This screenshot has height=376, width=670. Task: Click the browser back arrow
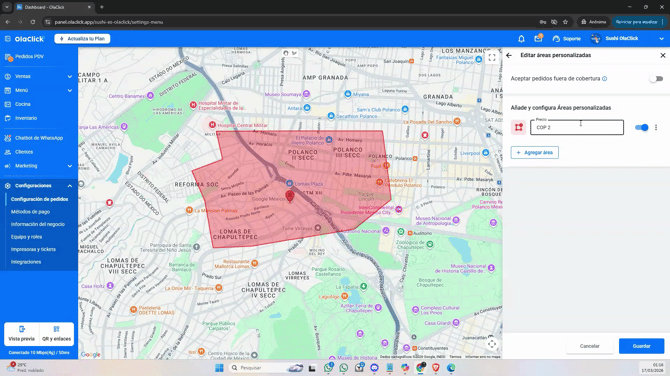[x=8, y=22]
